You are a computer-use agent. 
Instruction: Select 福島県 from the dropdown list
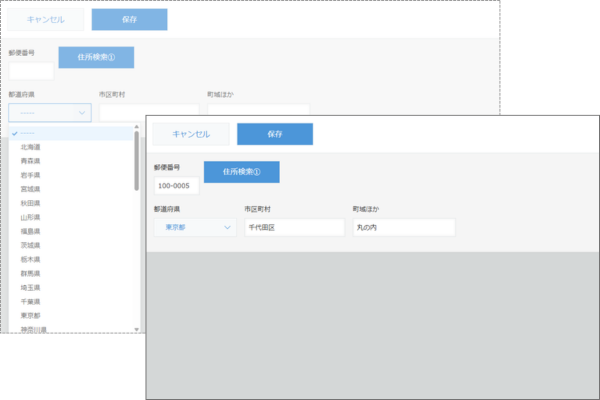coord(32,230)
